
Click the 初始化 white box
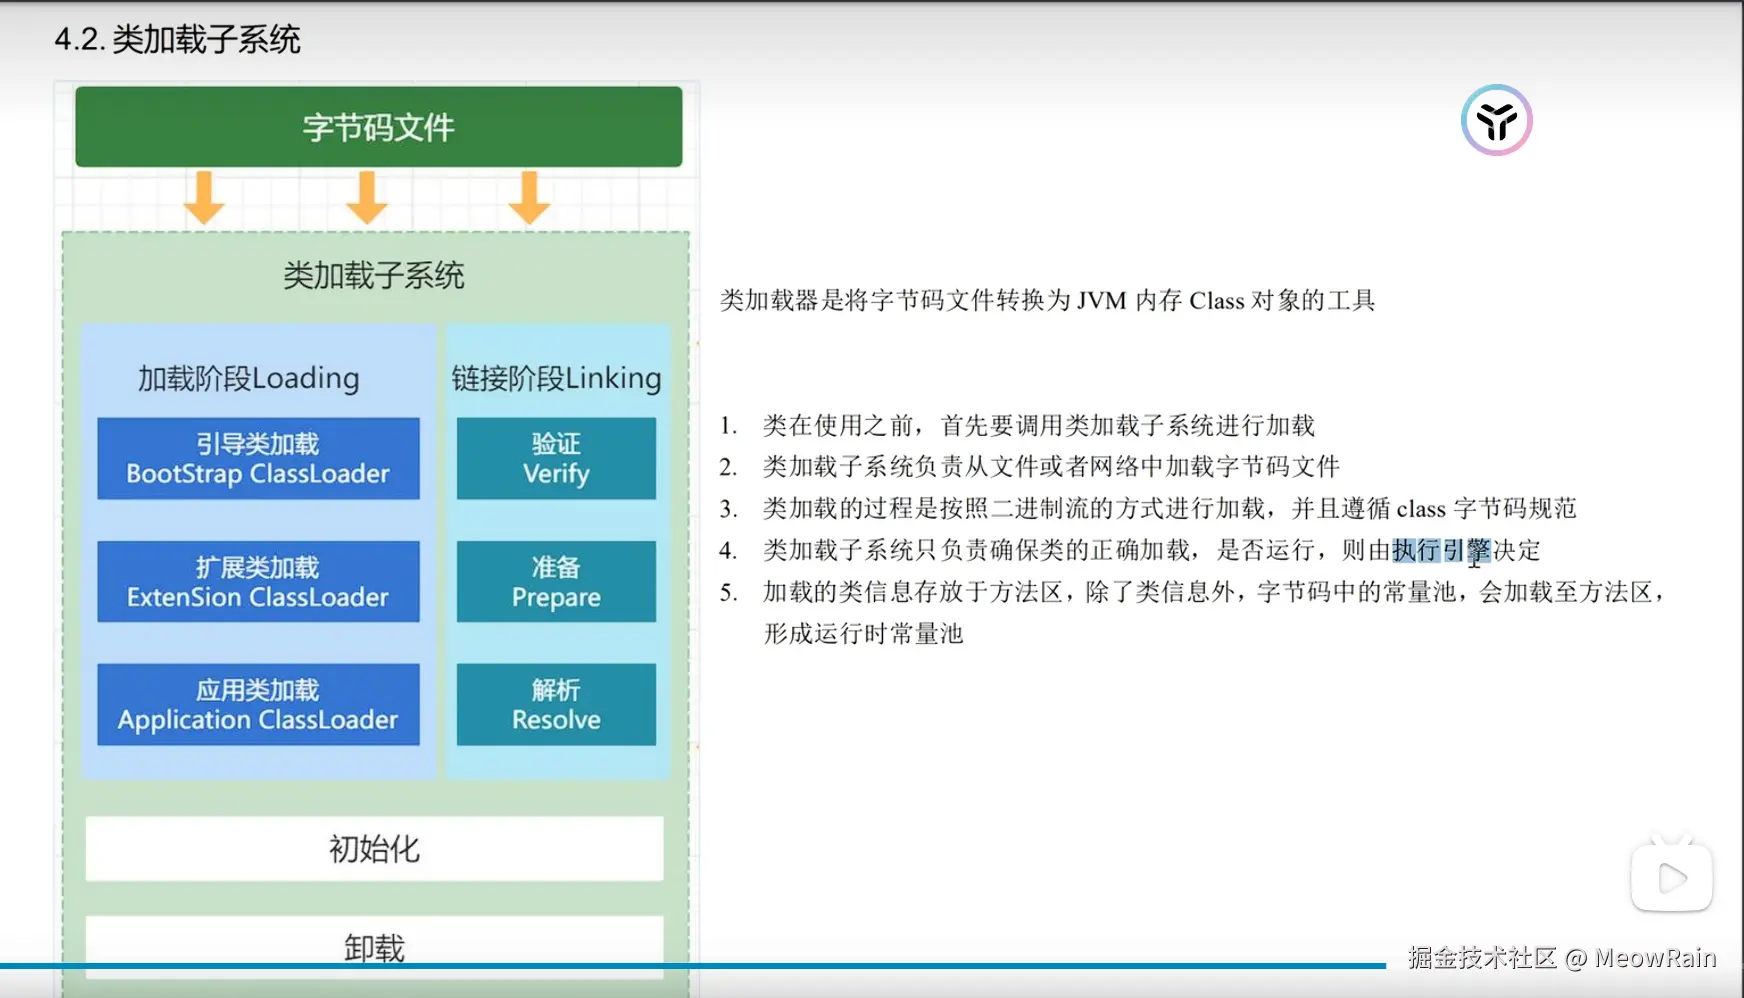[x=374, y=849]
